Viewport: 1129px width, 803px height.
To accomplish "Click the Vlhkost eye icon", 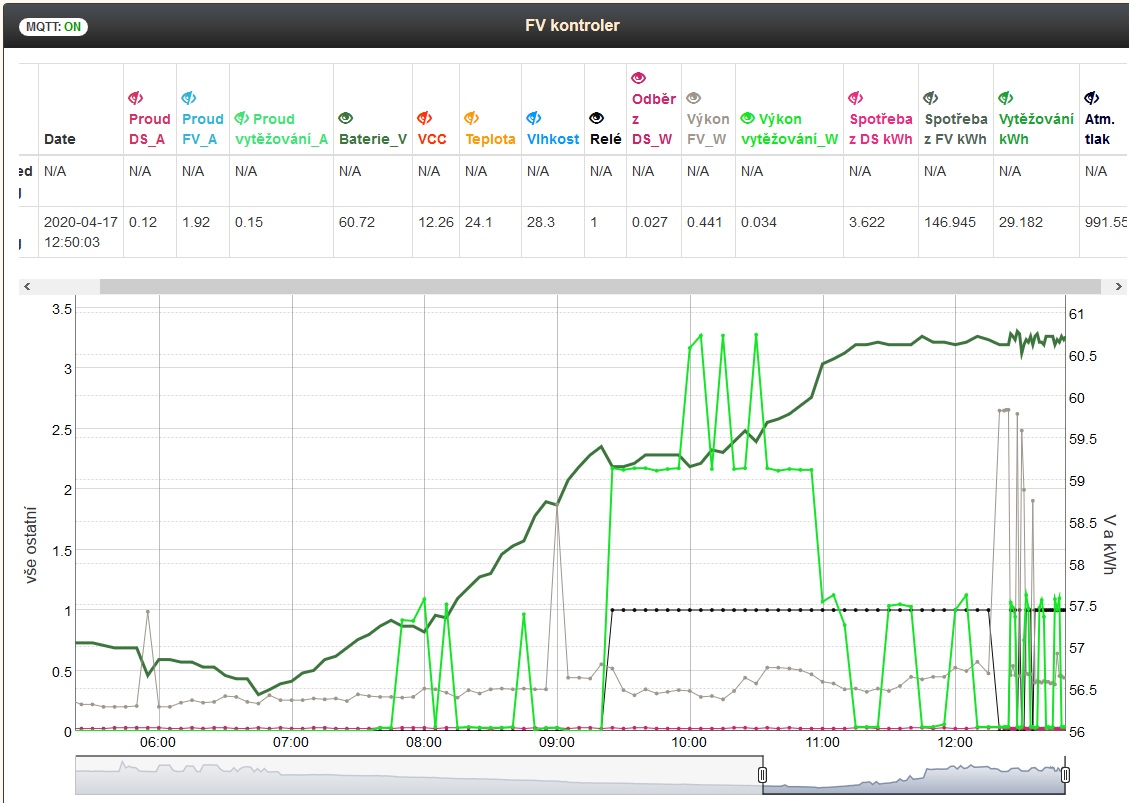I will [x=533, y=118].
